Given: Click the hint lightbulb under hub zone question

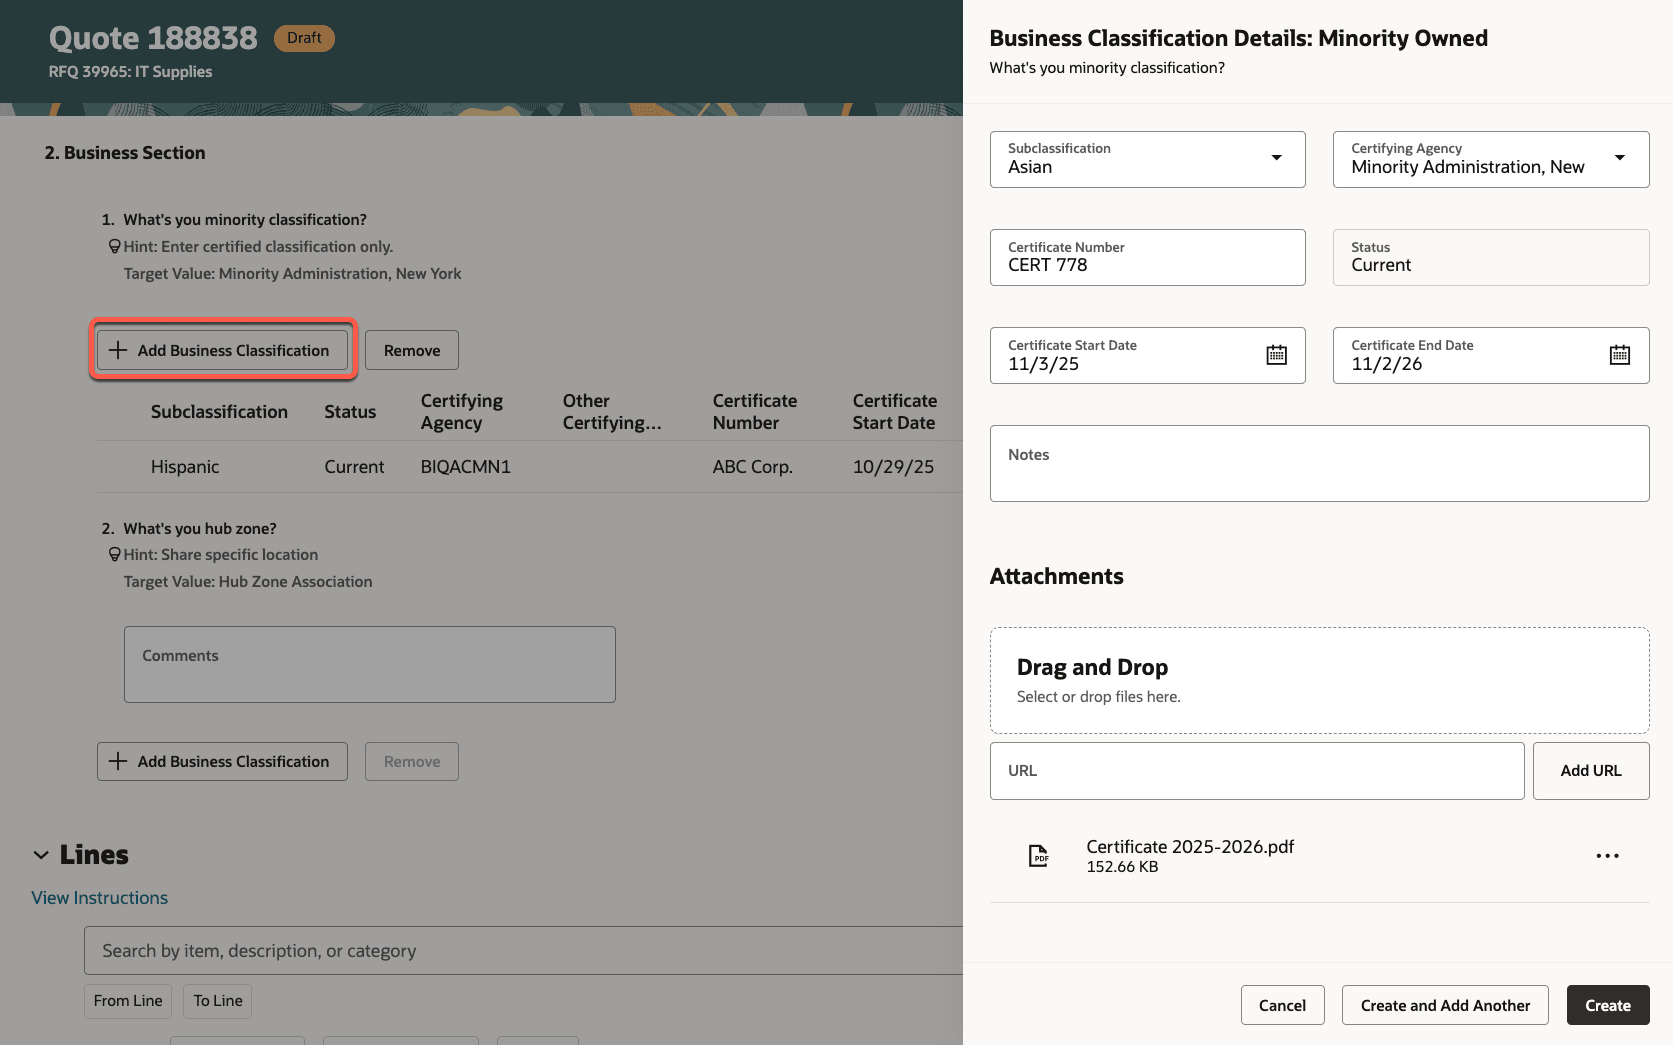Looking at the screenshot, I should click(114, 554).
